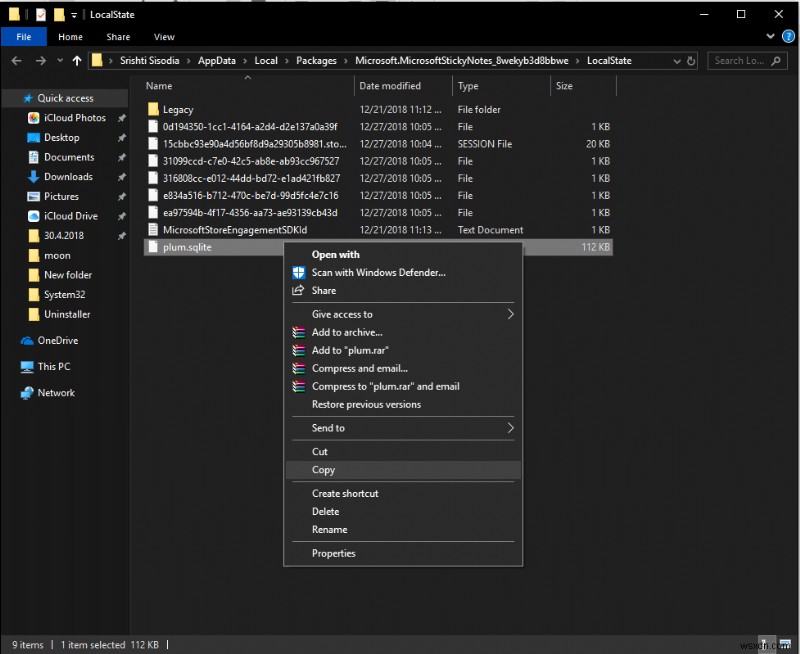Click the Forward navigation arrow
Viewport: 800px width, 654px height.
(41, 61)
